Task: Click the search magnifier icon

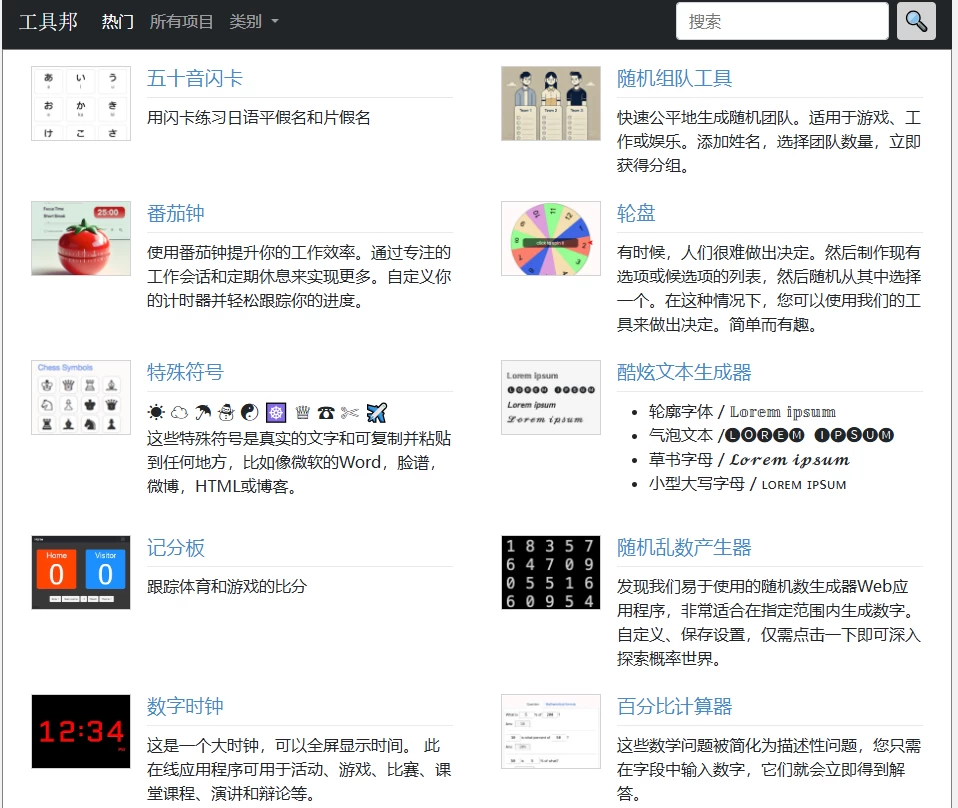Action: coord(916,21)
